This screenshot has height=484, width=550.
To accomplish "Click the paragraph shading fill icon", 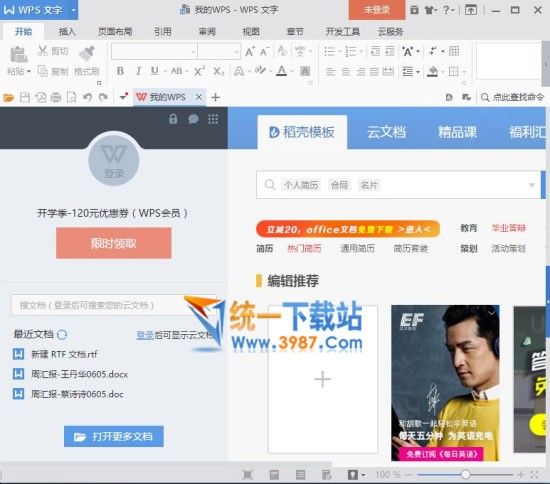I will 432,72.
